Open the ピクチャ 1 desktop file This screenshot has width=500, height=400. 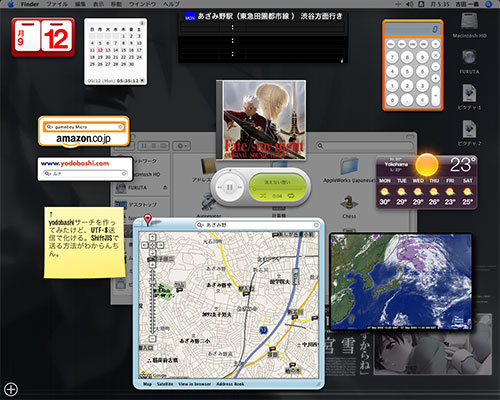click(x=469, y=97)
